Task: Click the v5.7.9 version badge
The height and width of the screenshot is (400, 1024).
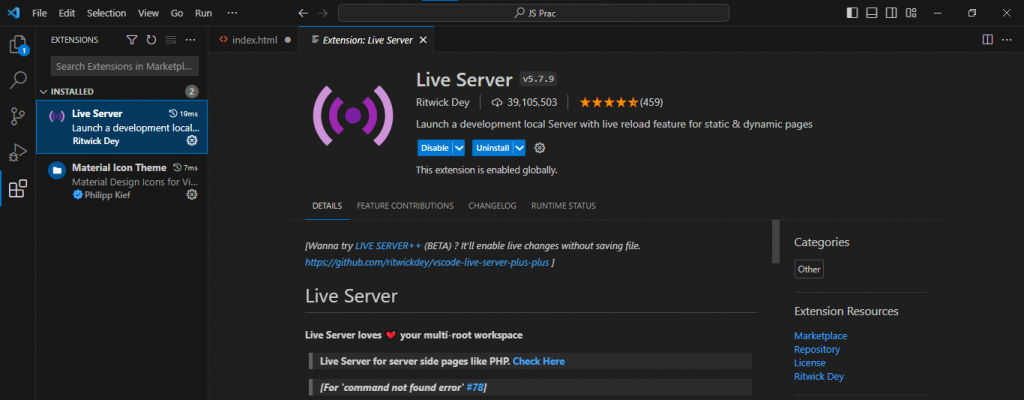Action: (x=539, y=80)
